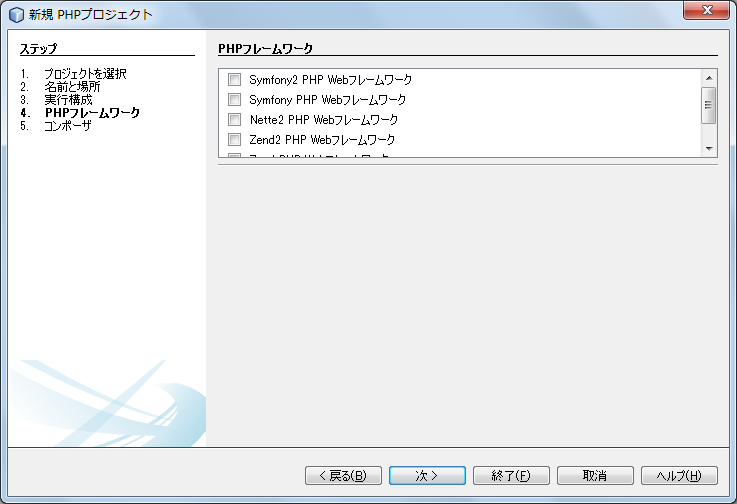Check the Nette2 PHP Web framework box
This screenshot has height=504, width=737.
point(234,119)
